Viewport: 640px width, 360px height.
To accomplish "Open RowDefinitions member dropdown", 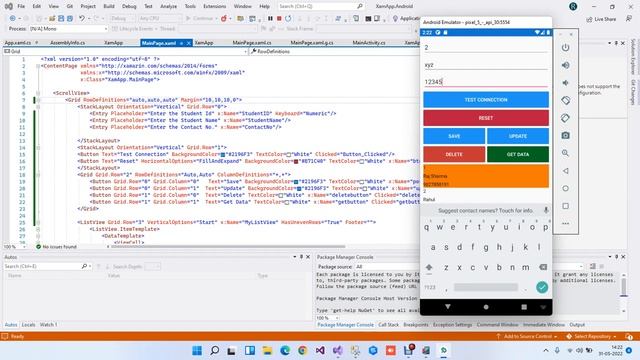I will [335, 51].
